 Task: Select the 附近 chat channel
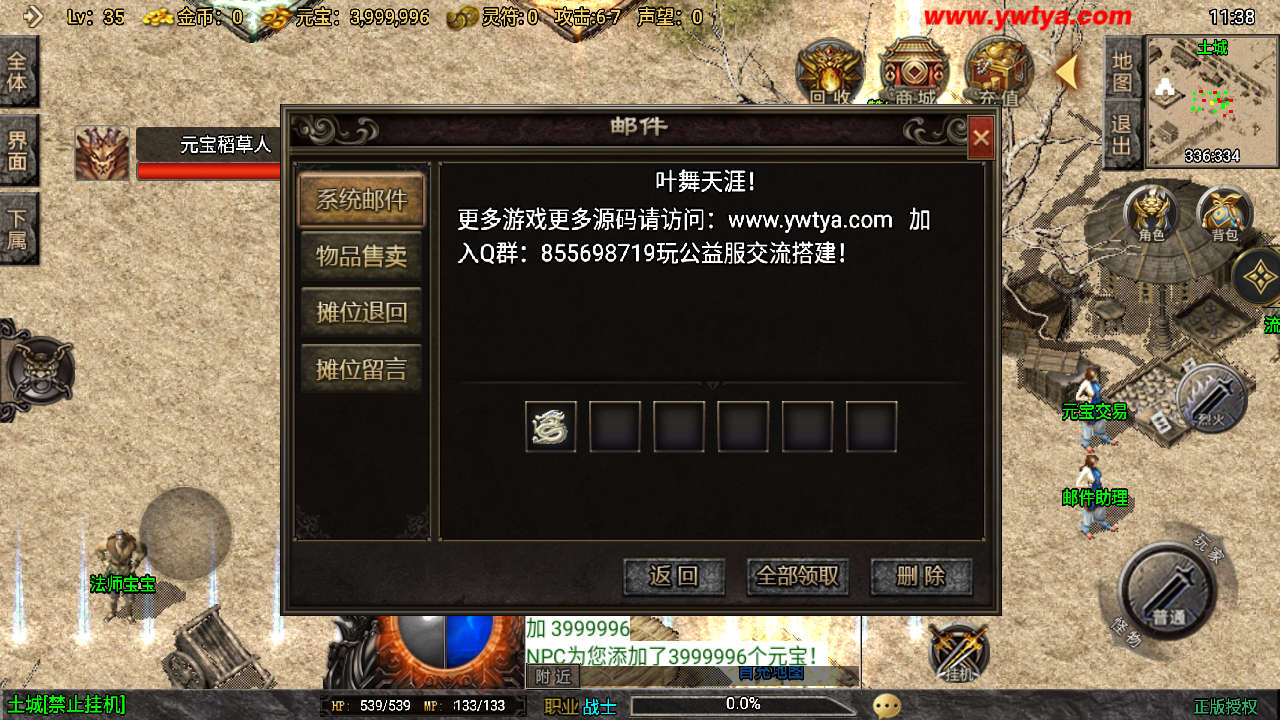tap(553, 677)
